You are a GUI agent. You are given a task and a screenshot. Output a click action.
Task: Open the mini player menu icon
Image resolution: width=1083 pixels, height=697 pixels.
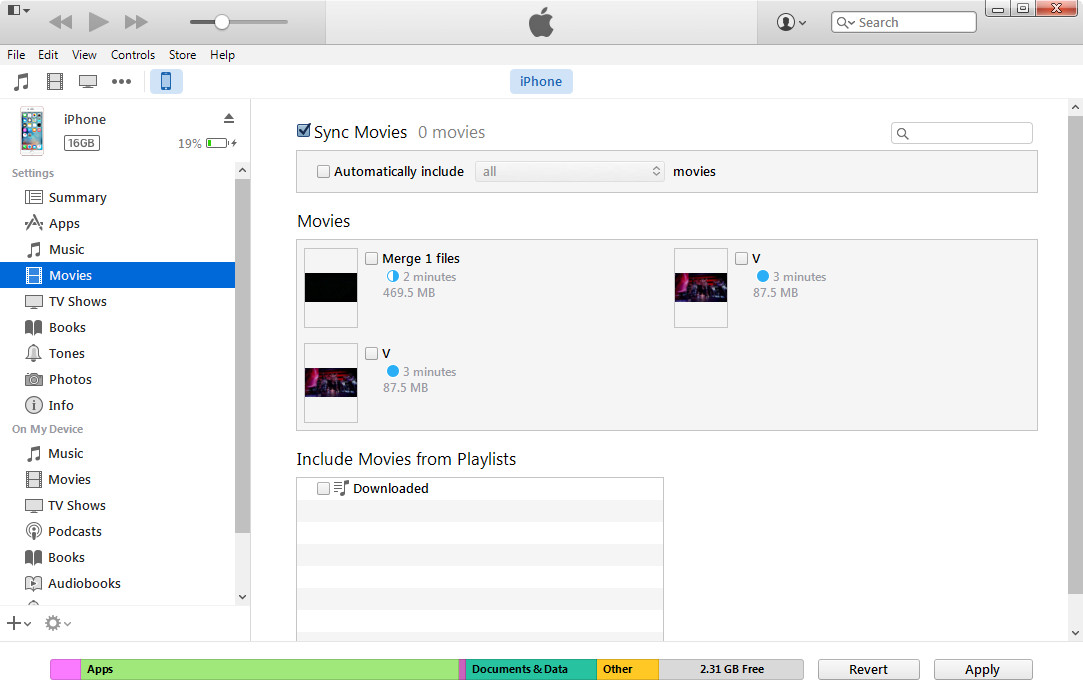pos(18,10)
